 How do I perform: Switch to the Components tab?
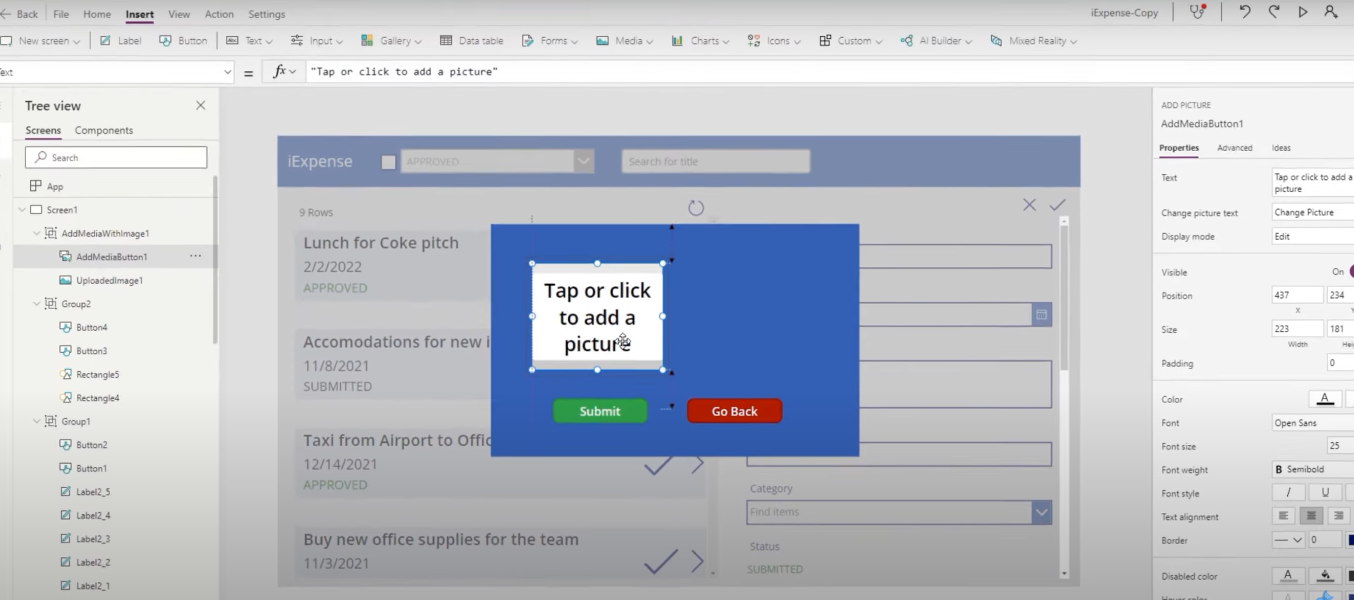click(104, 130)
